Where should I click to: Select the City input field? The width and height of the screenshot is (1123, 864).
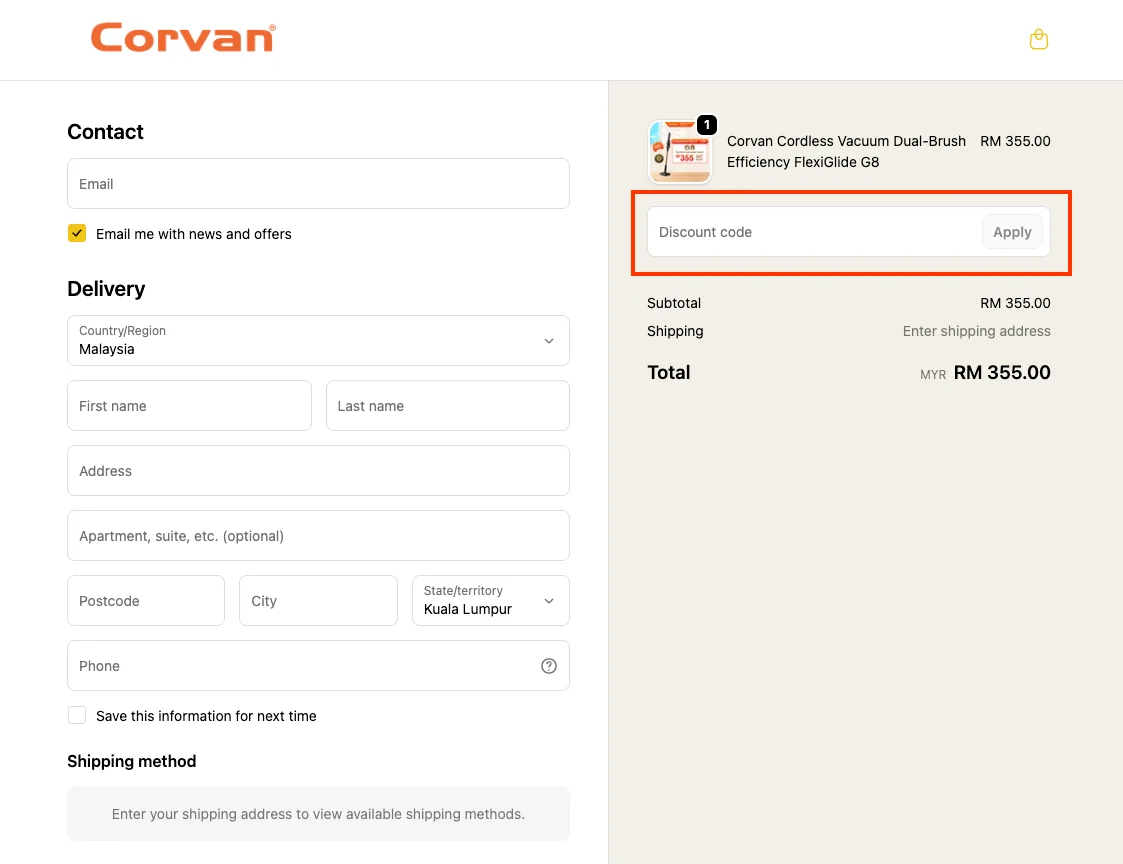pos(318,600)
